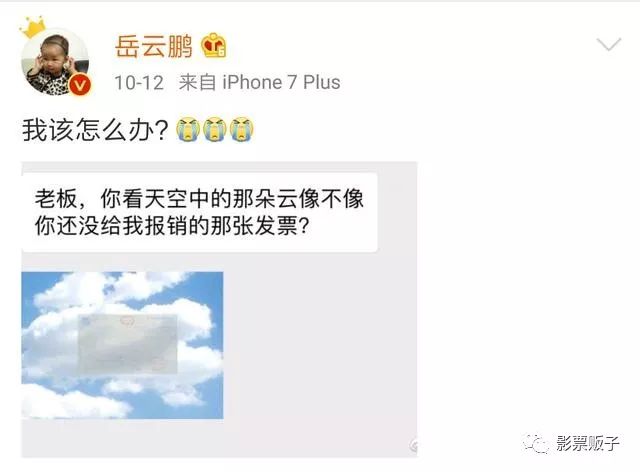Click the second bubble line mentioning 发票
This screenshot has height=472, width=640.
tap(173, 226)
